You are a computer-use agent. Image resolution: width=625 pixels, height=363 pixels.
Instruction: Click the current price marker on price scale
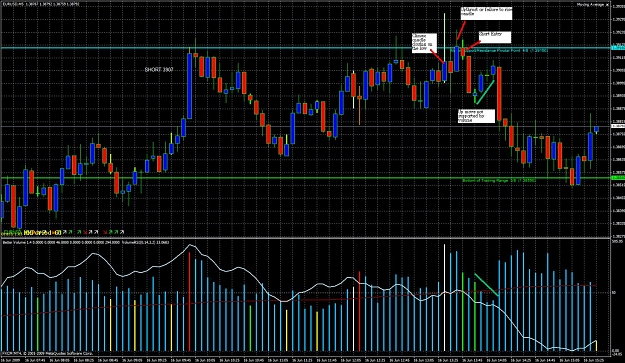click(618, 126)
